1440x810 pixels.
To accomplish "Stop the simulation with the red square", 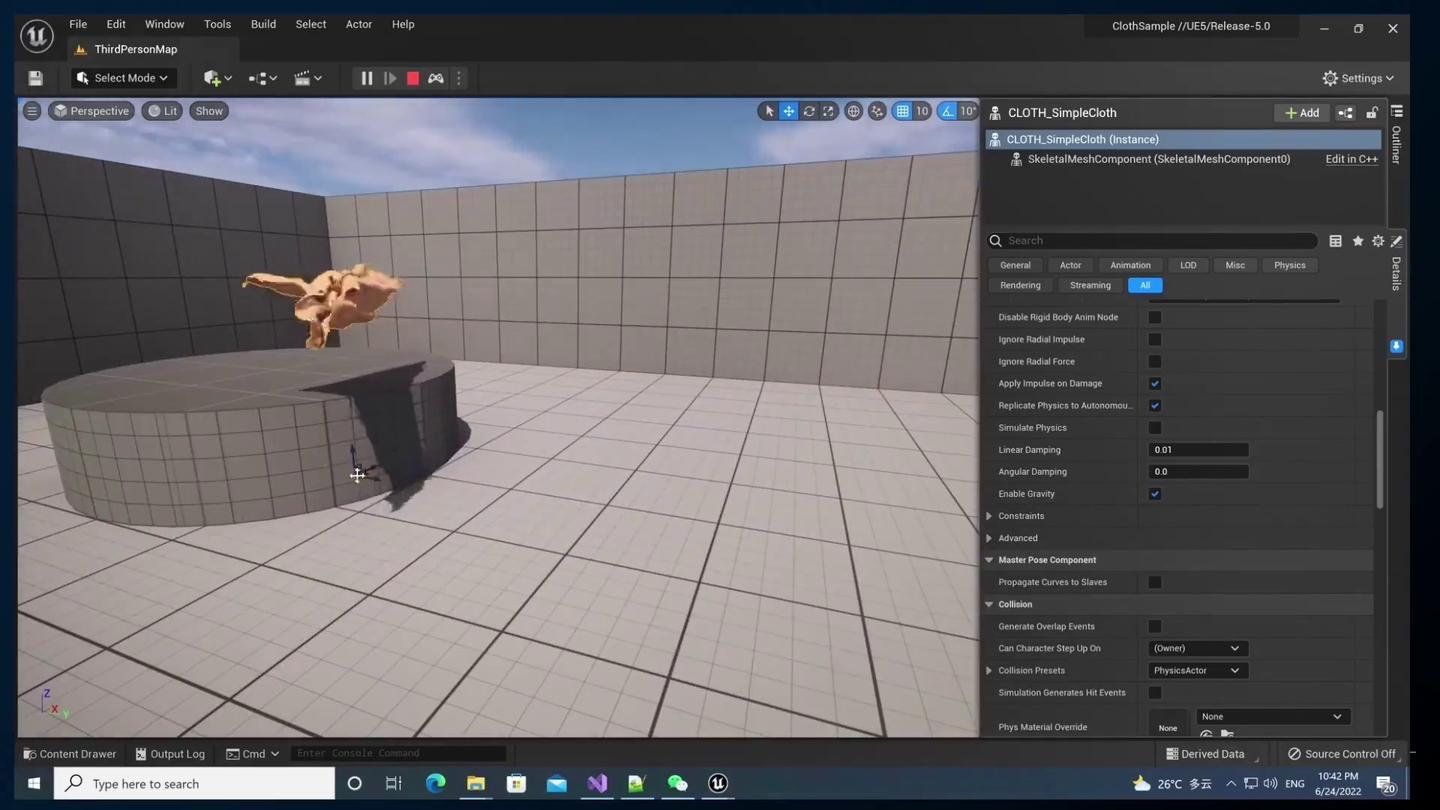I will [413, 78].
